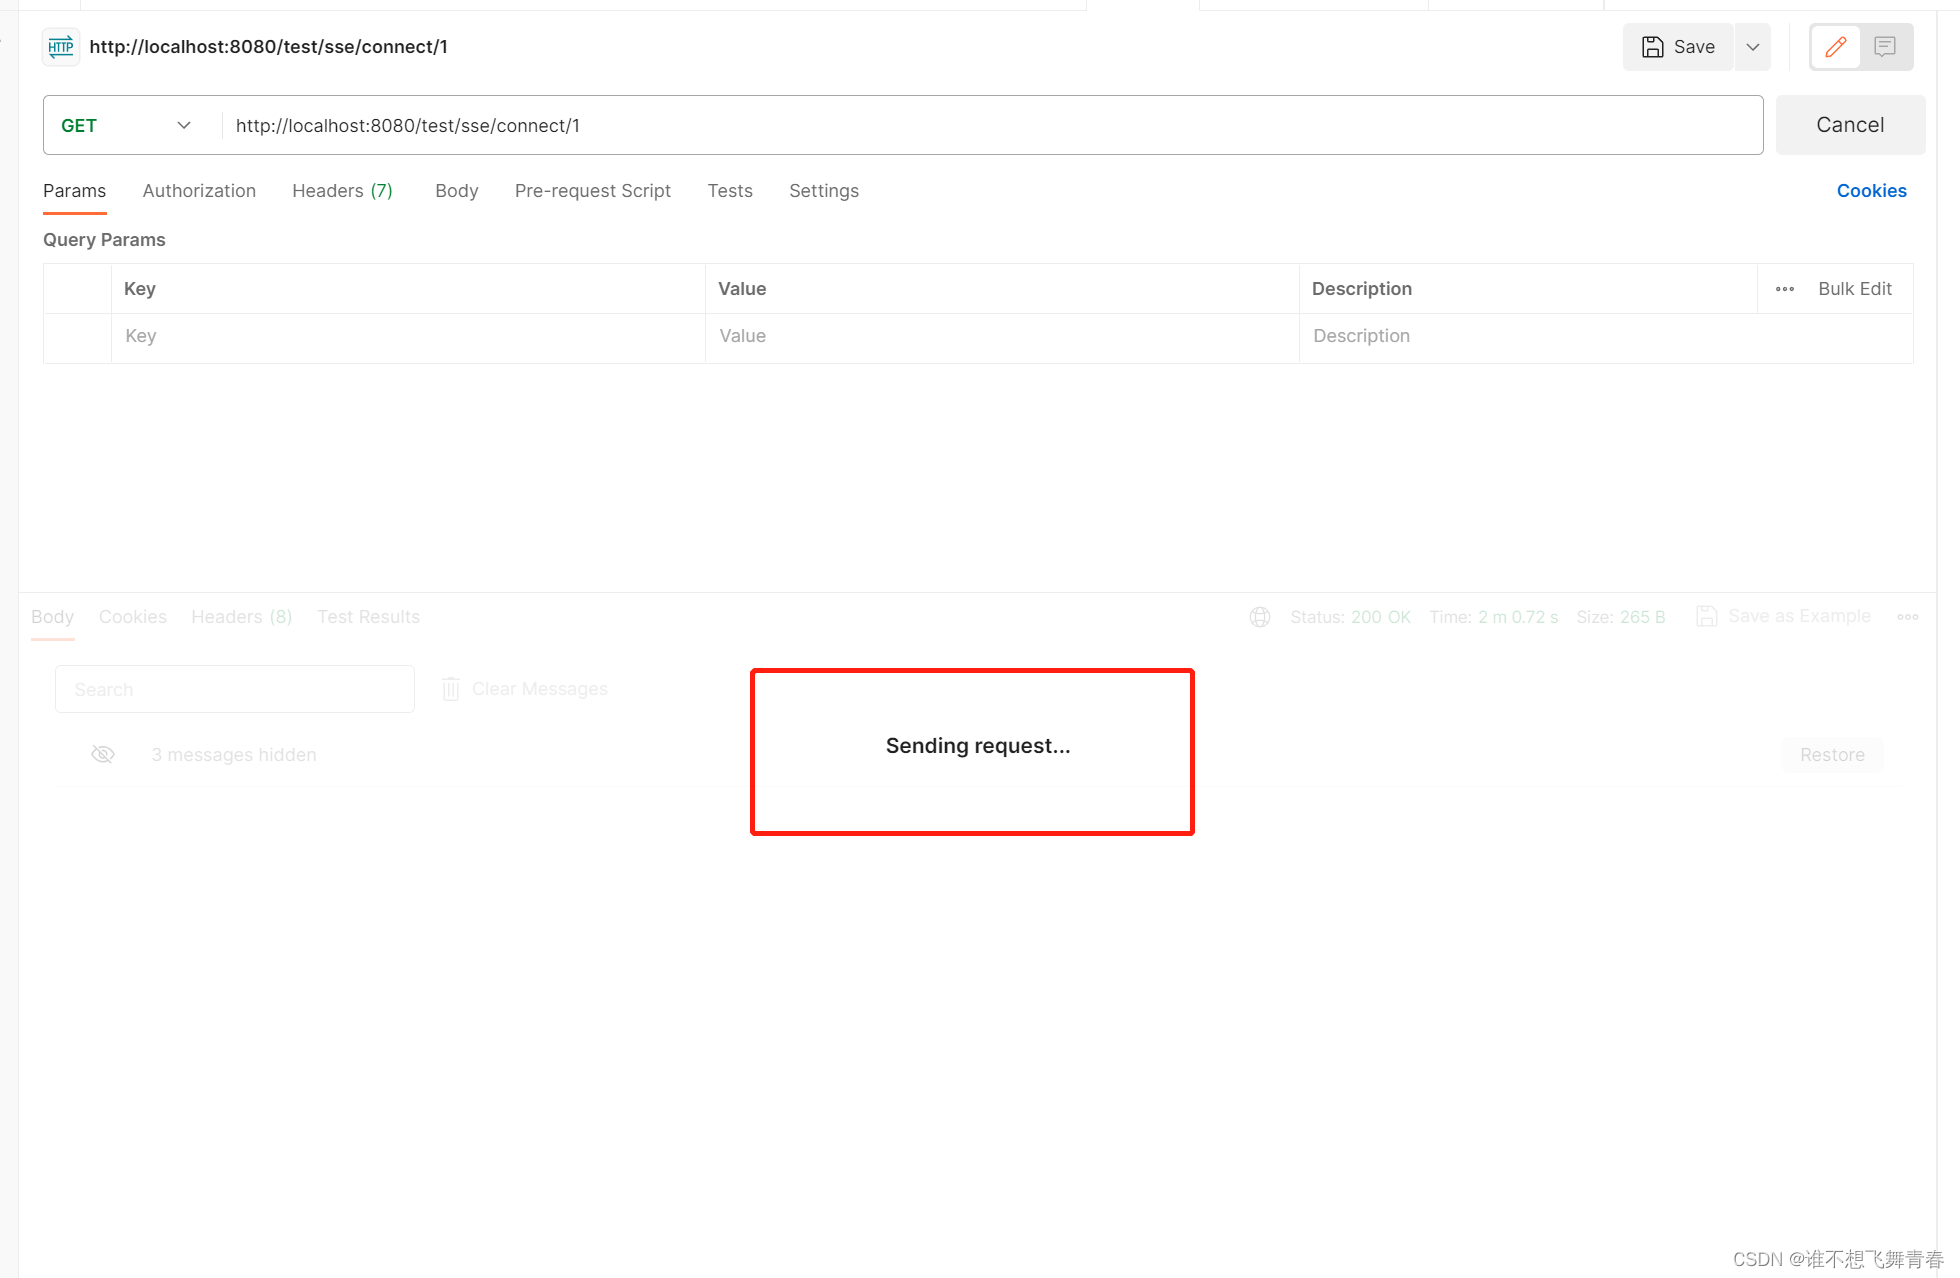Click the Cookies link

pyautogui.click(x=1874, y=190)
